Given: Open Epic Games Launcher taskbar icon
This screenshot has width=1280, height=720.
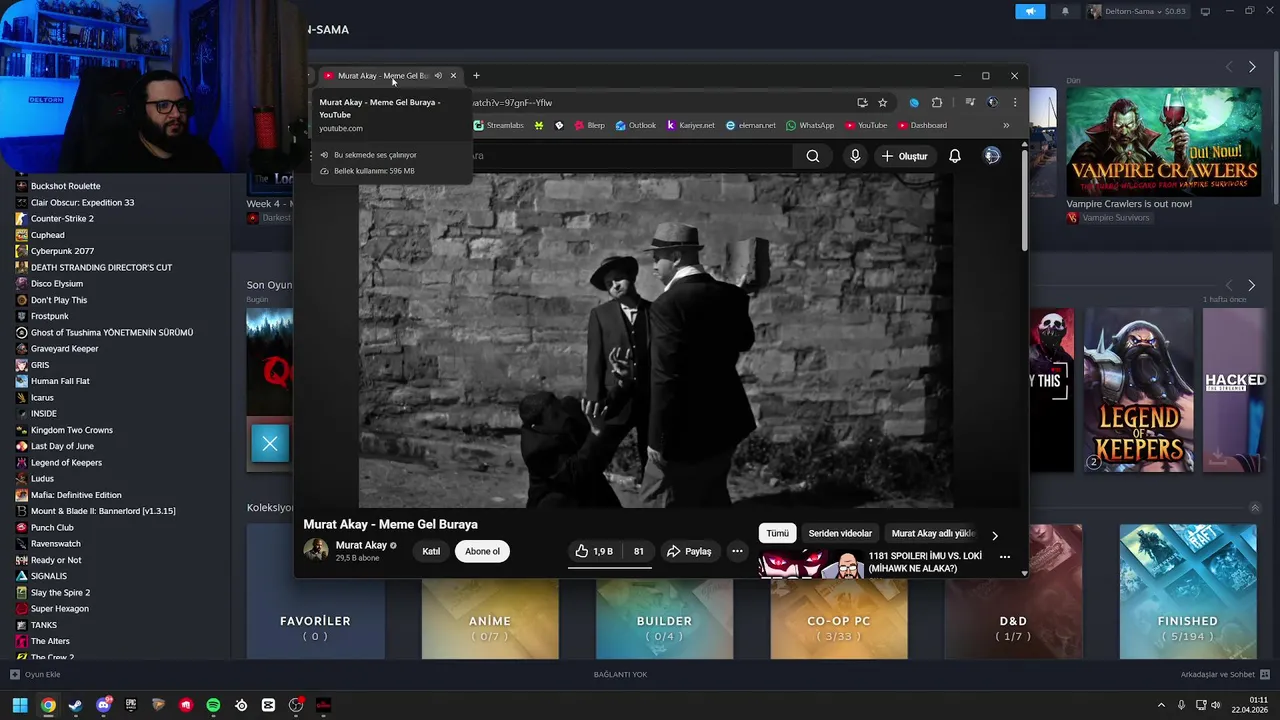Looking at the screenshot, I should click(131, 705).
